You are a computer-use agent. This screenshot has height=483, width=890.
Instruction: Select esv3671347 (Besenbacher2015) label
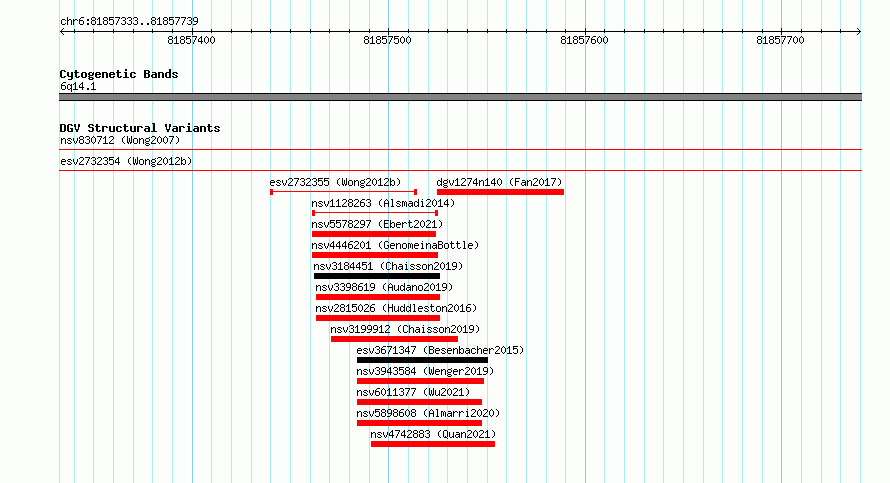440,350
